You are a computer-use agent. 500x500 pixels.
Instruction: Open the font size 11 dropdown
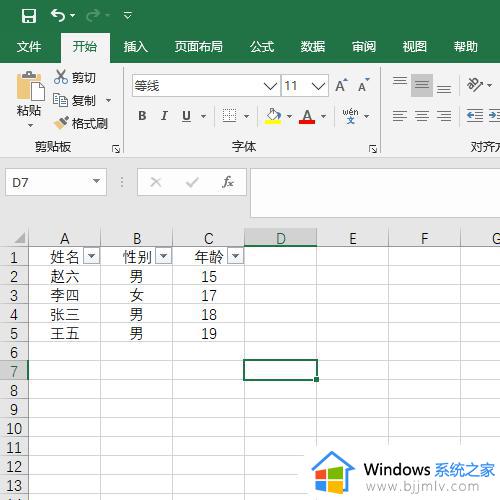(x=318, y=86)
